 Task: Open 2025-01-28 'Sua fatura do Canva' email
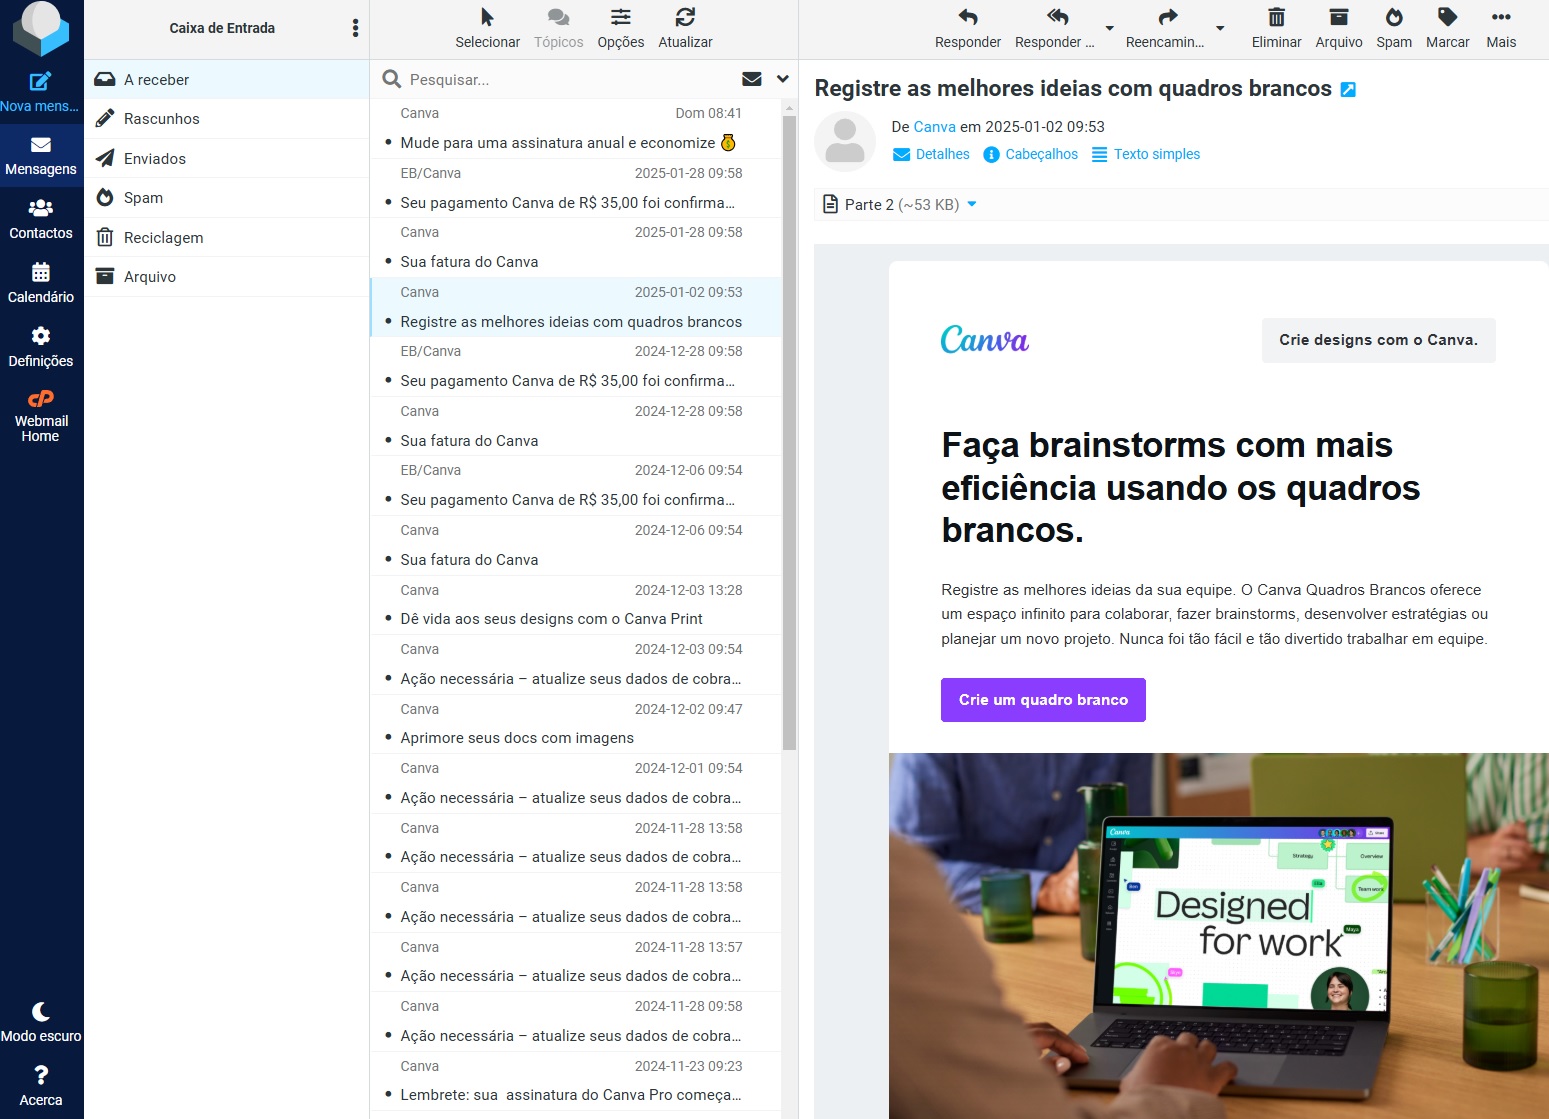(x=576, y=247)
